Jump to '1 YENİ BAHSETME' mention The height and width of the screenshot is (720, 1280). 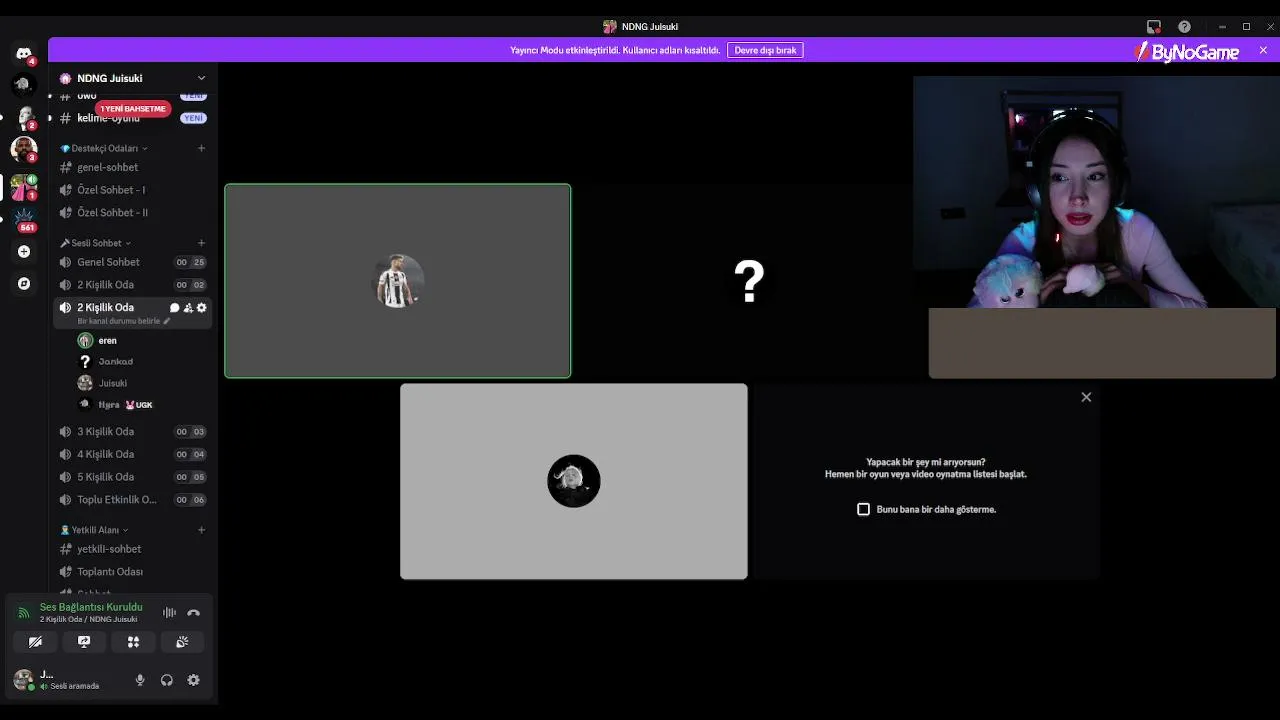click(132, 108)
